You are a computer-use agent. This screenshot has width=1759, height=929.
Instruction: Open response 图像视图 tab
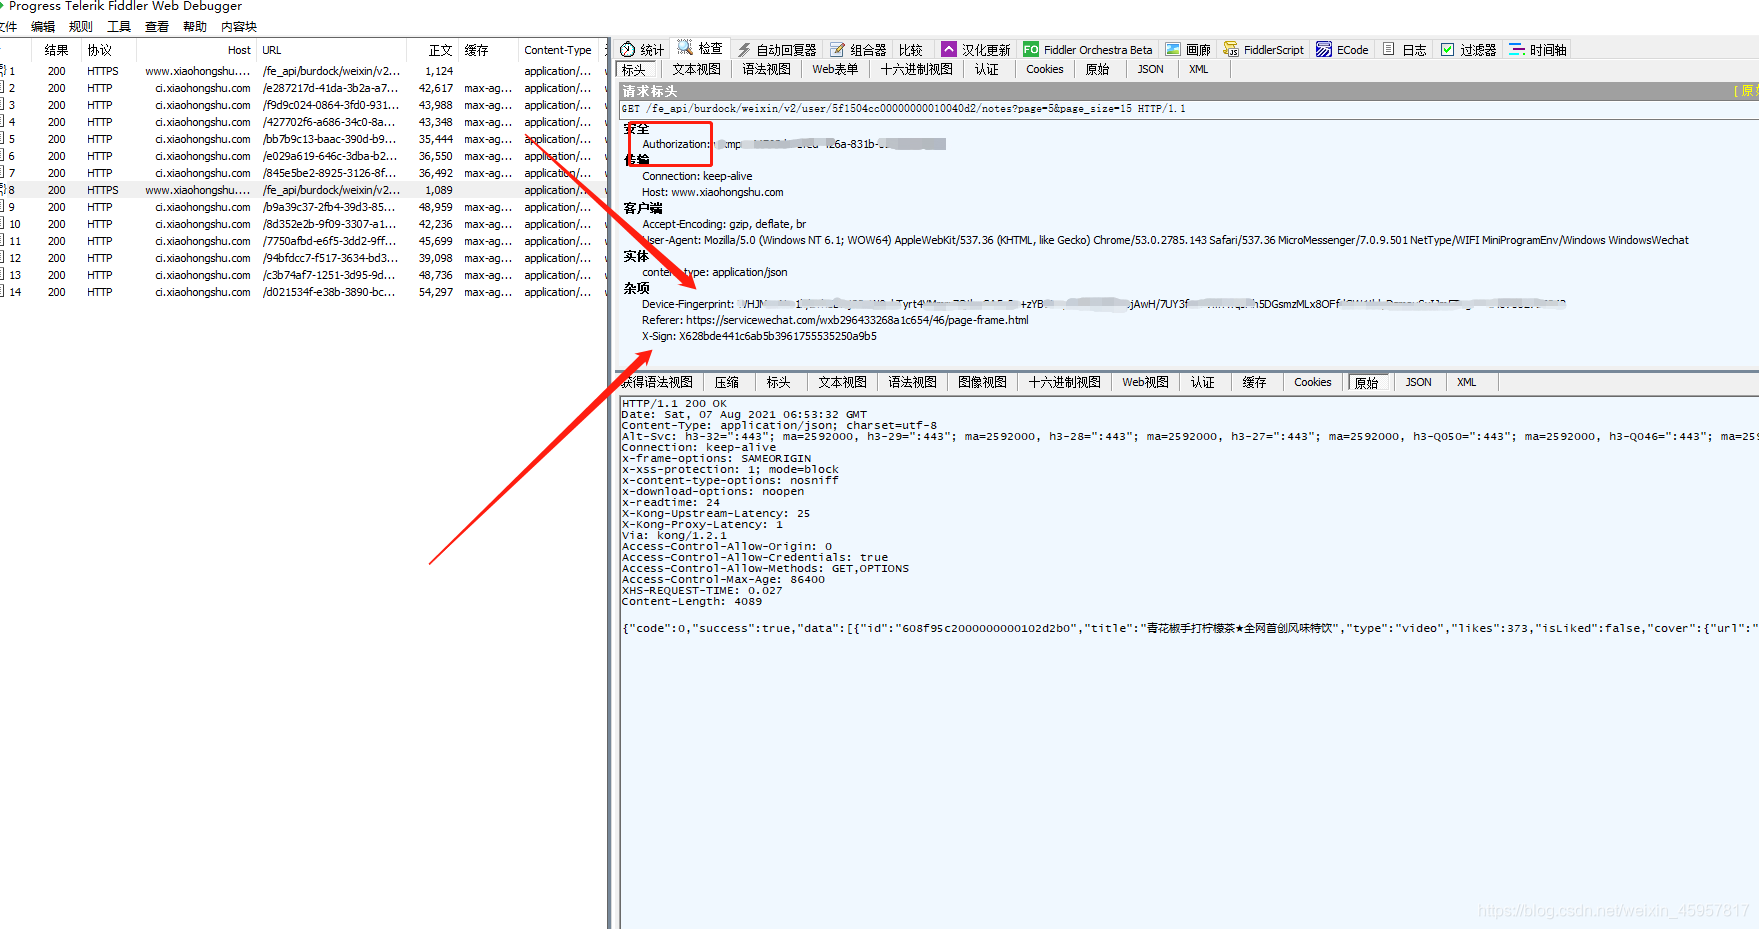tap(983, 382)
